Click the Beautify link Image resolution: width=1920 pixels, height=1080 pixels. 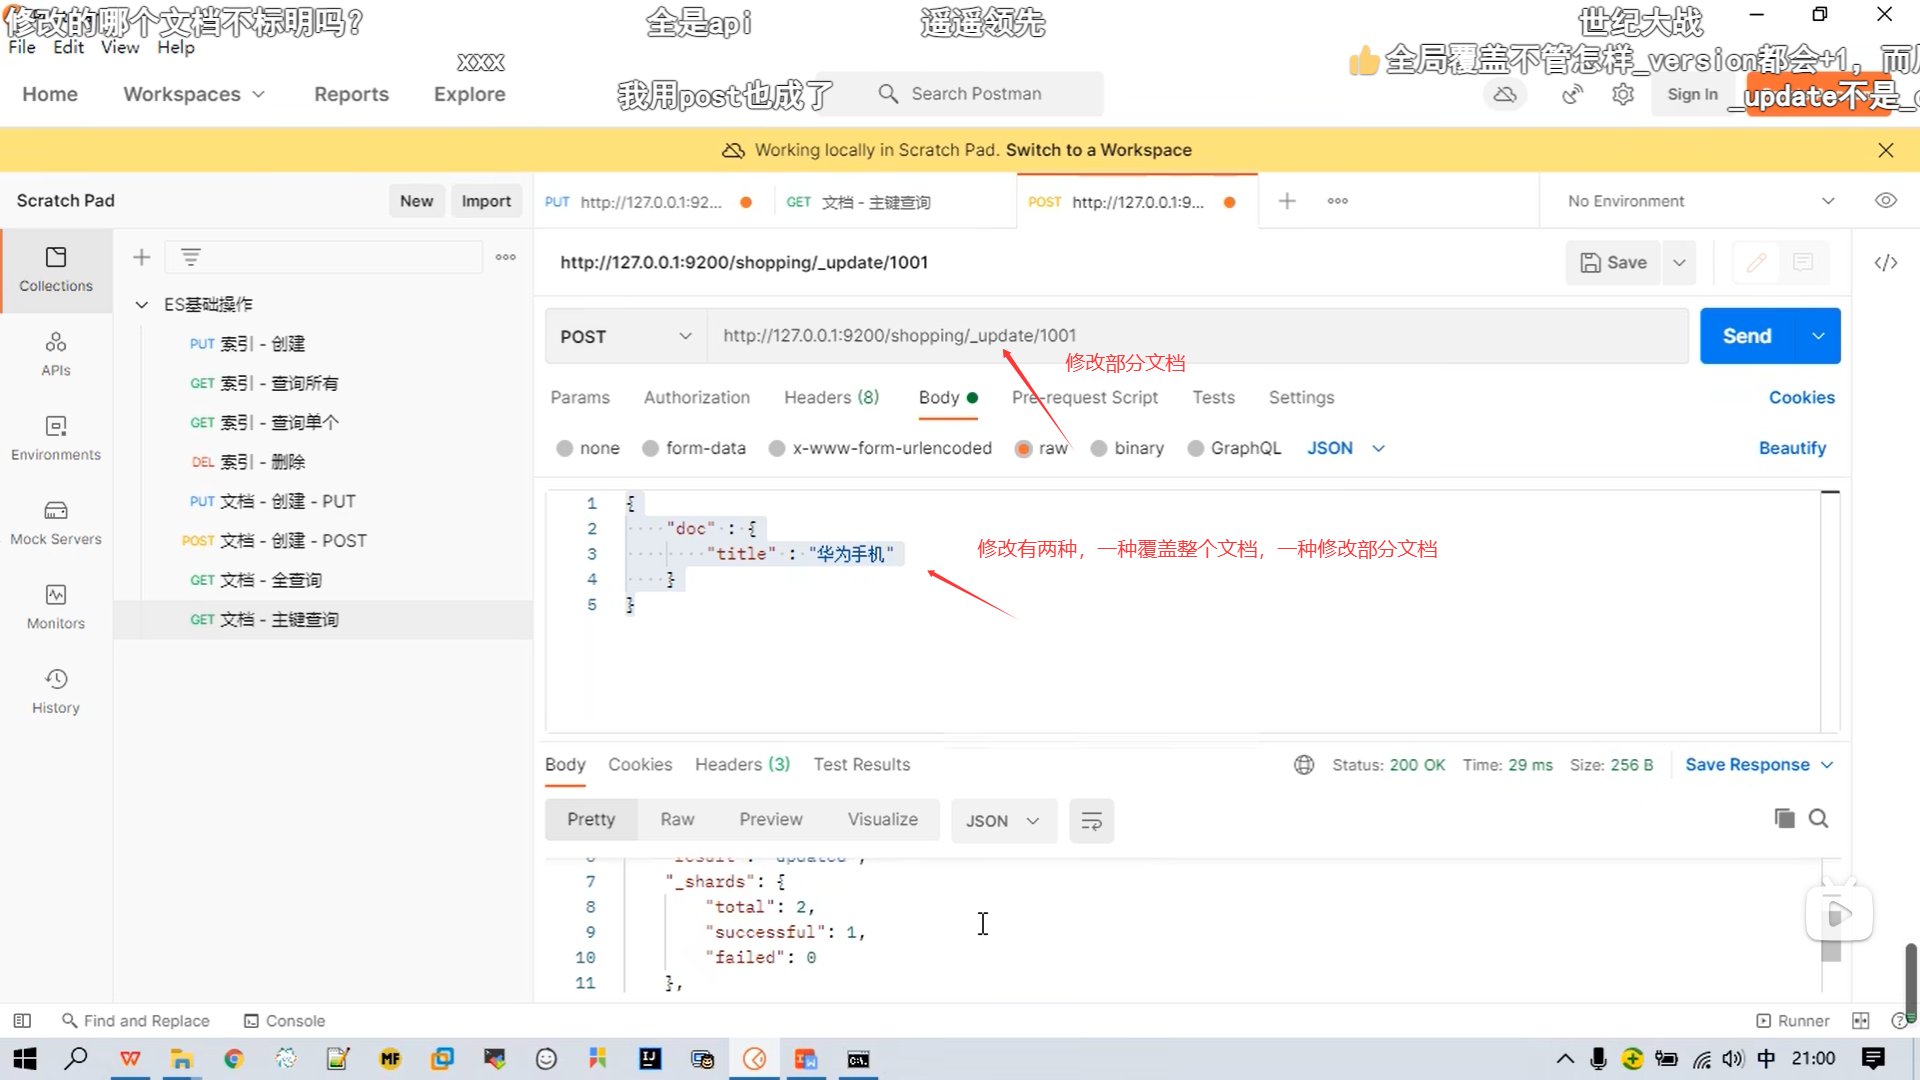click(x=1791, y=449)
